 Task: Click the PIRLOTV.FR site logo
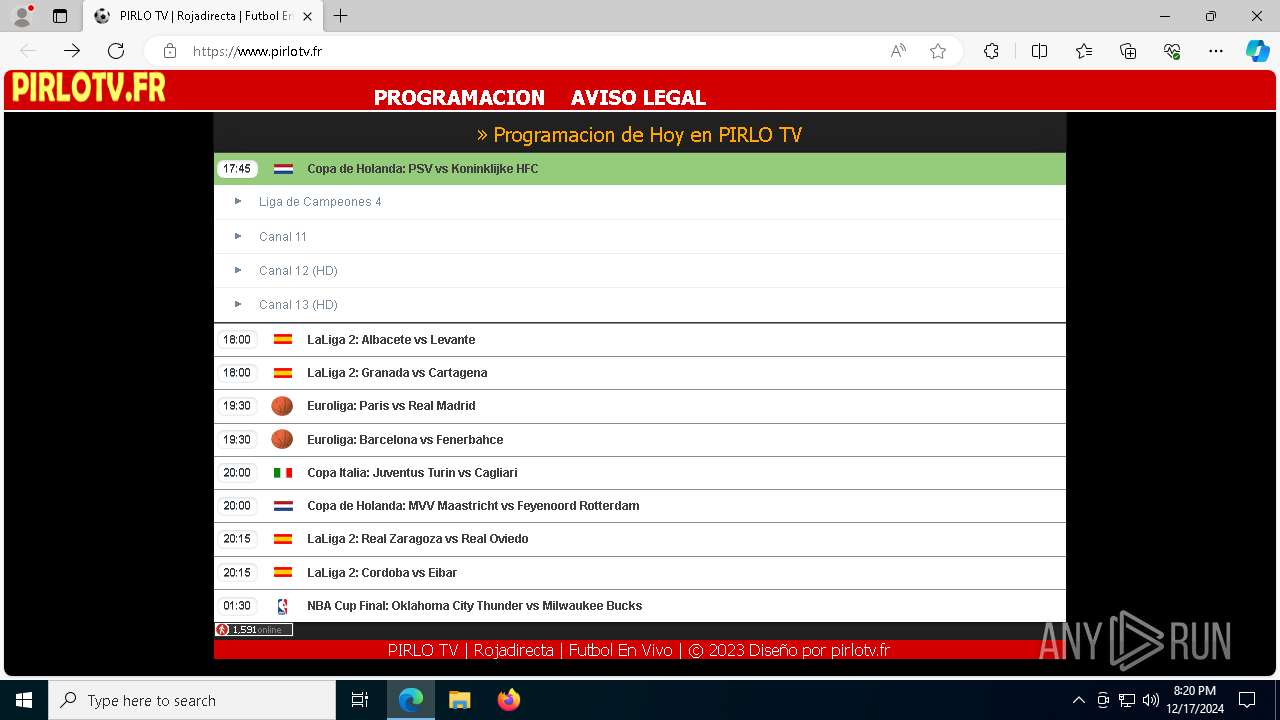88,89
